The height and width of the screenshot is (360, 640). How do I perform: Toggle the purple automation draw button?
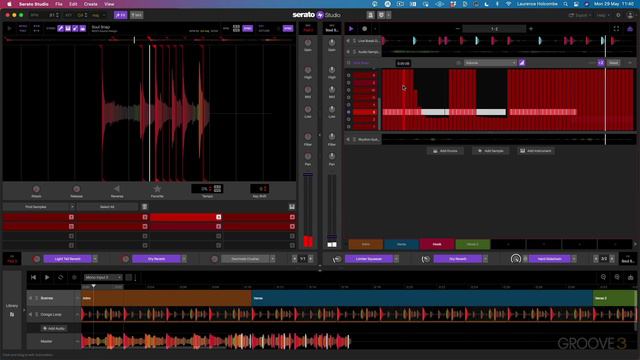pos(522,63)
